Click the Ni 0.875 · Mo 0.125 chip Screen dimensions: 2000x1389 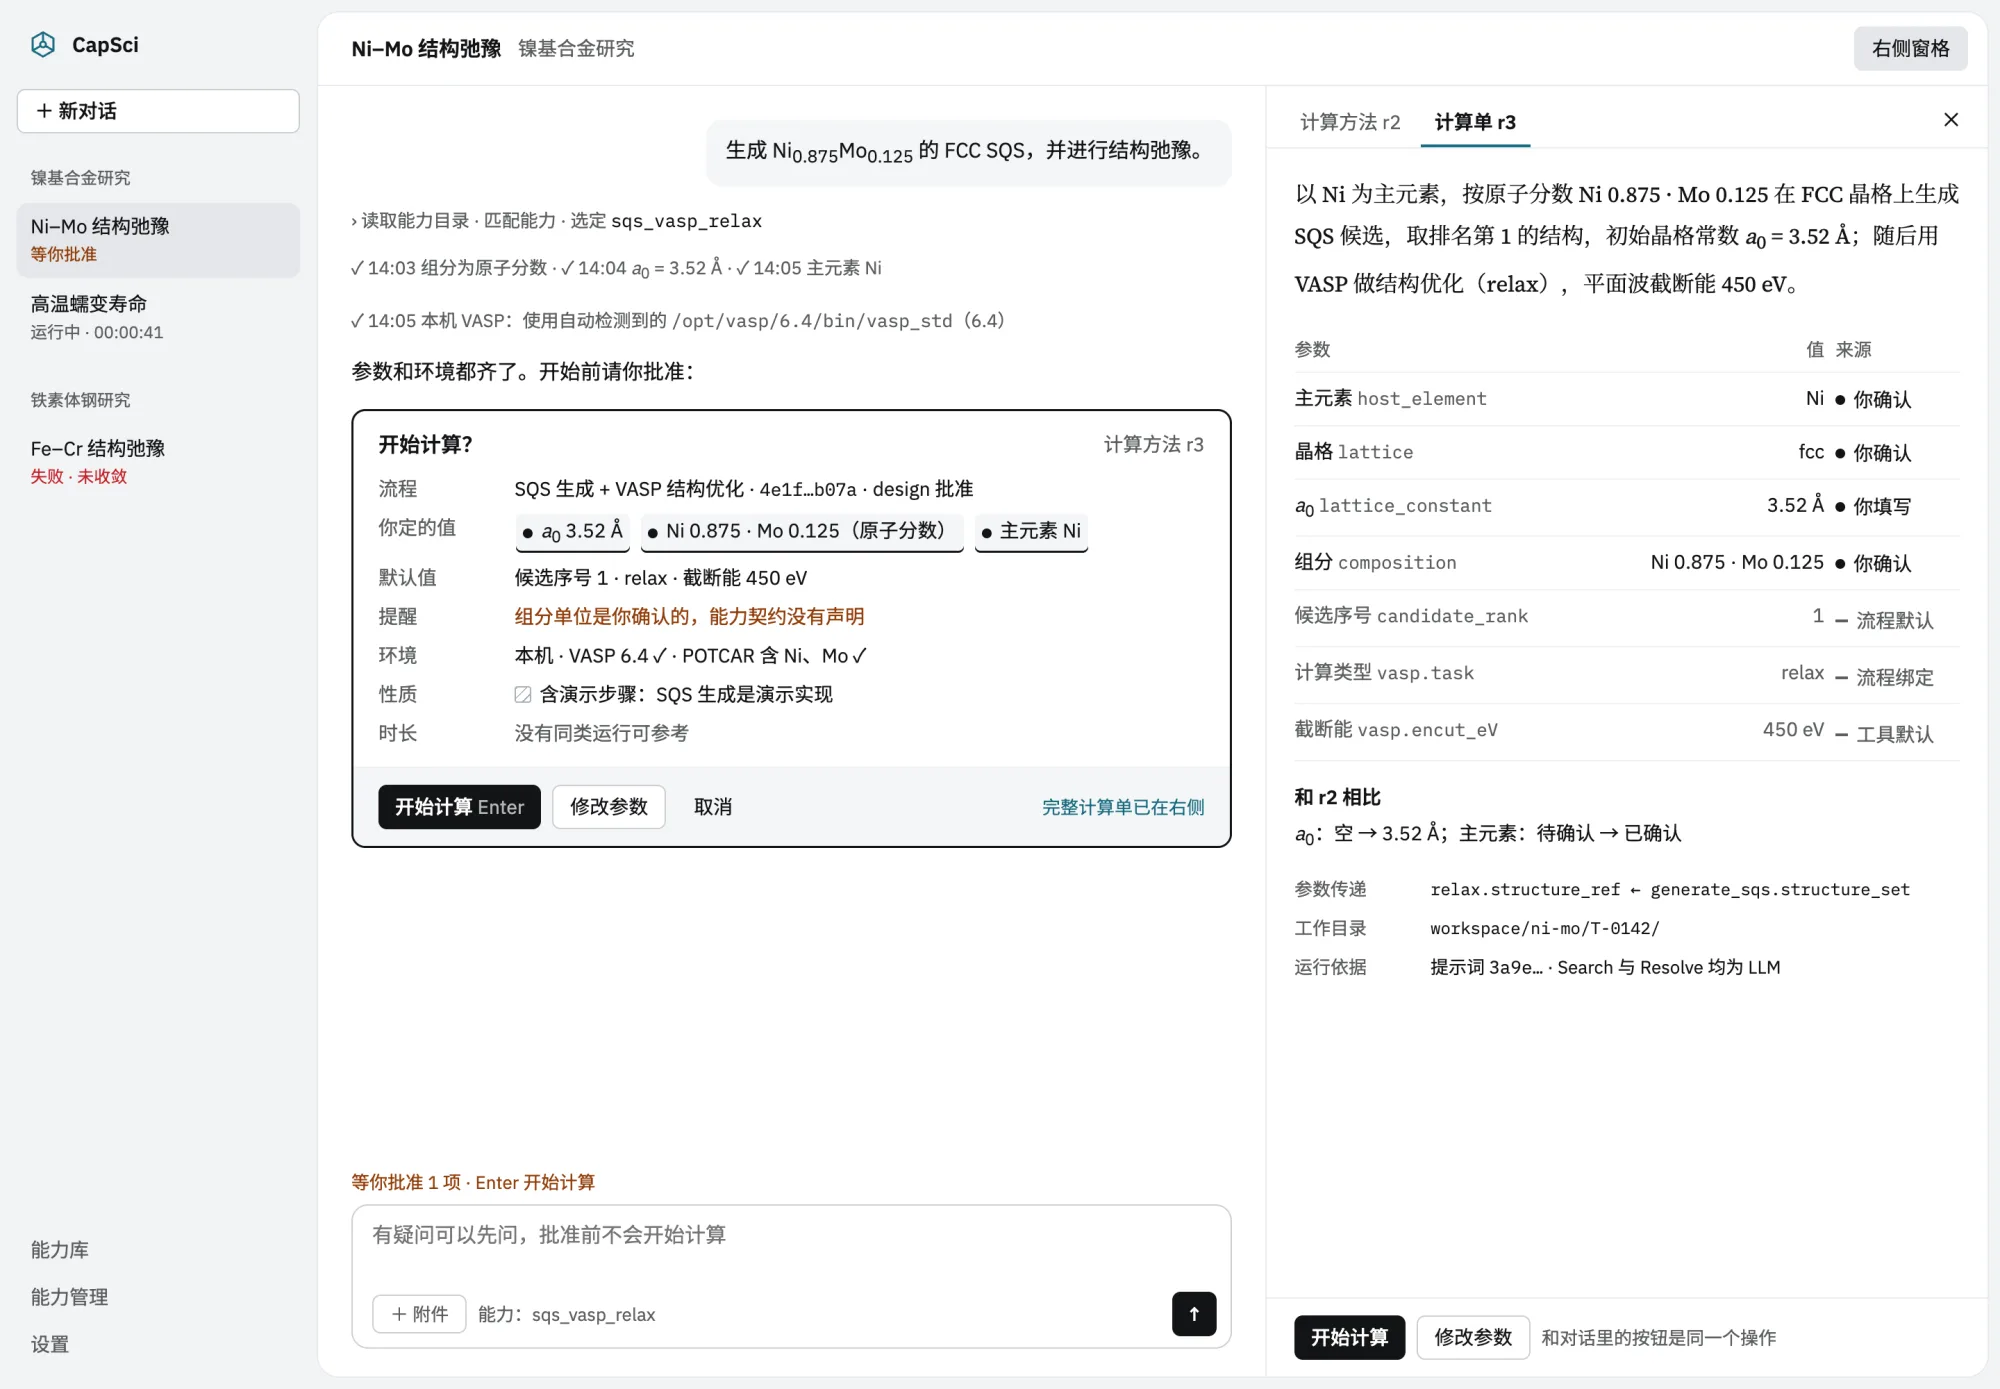(802, 531)
